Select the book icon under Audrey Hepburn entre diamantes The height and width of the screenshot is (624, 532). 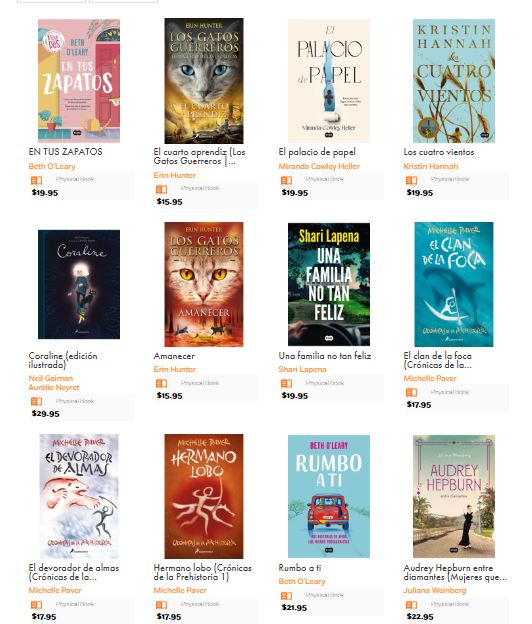click(411, 605)
